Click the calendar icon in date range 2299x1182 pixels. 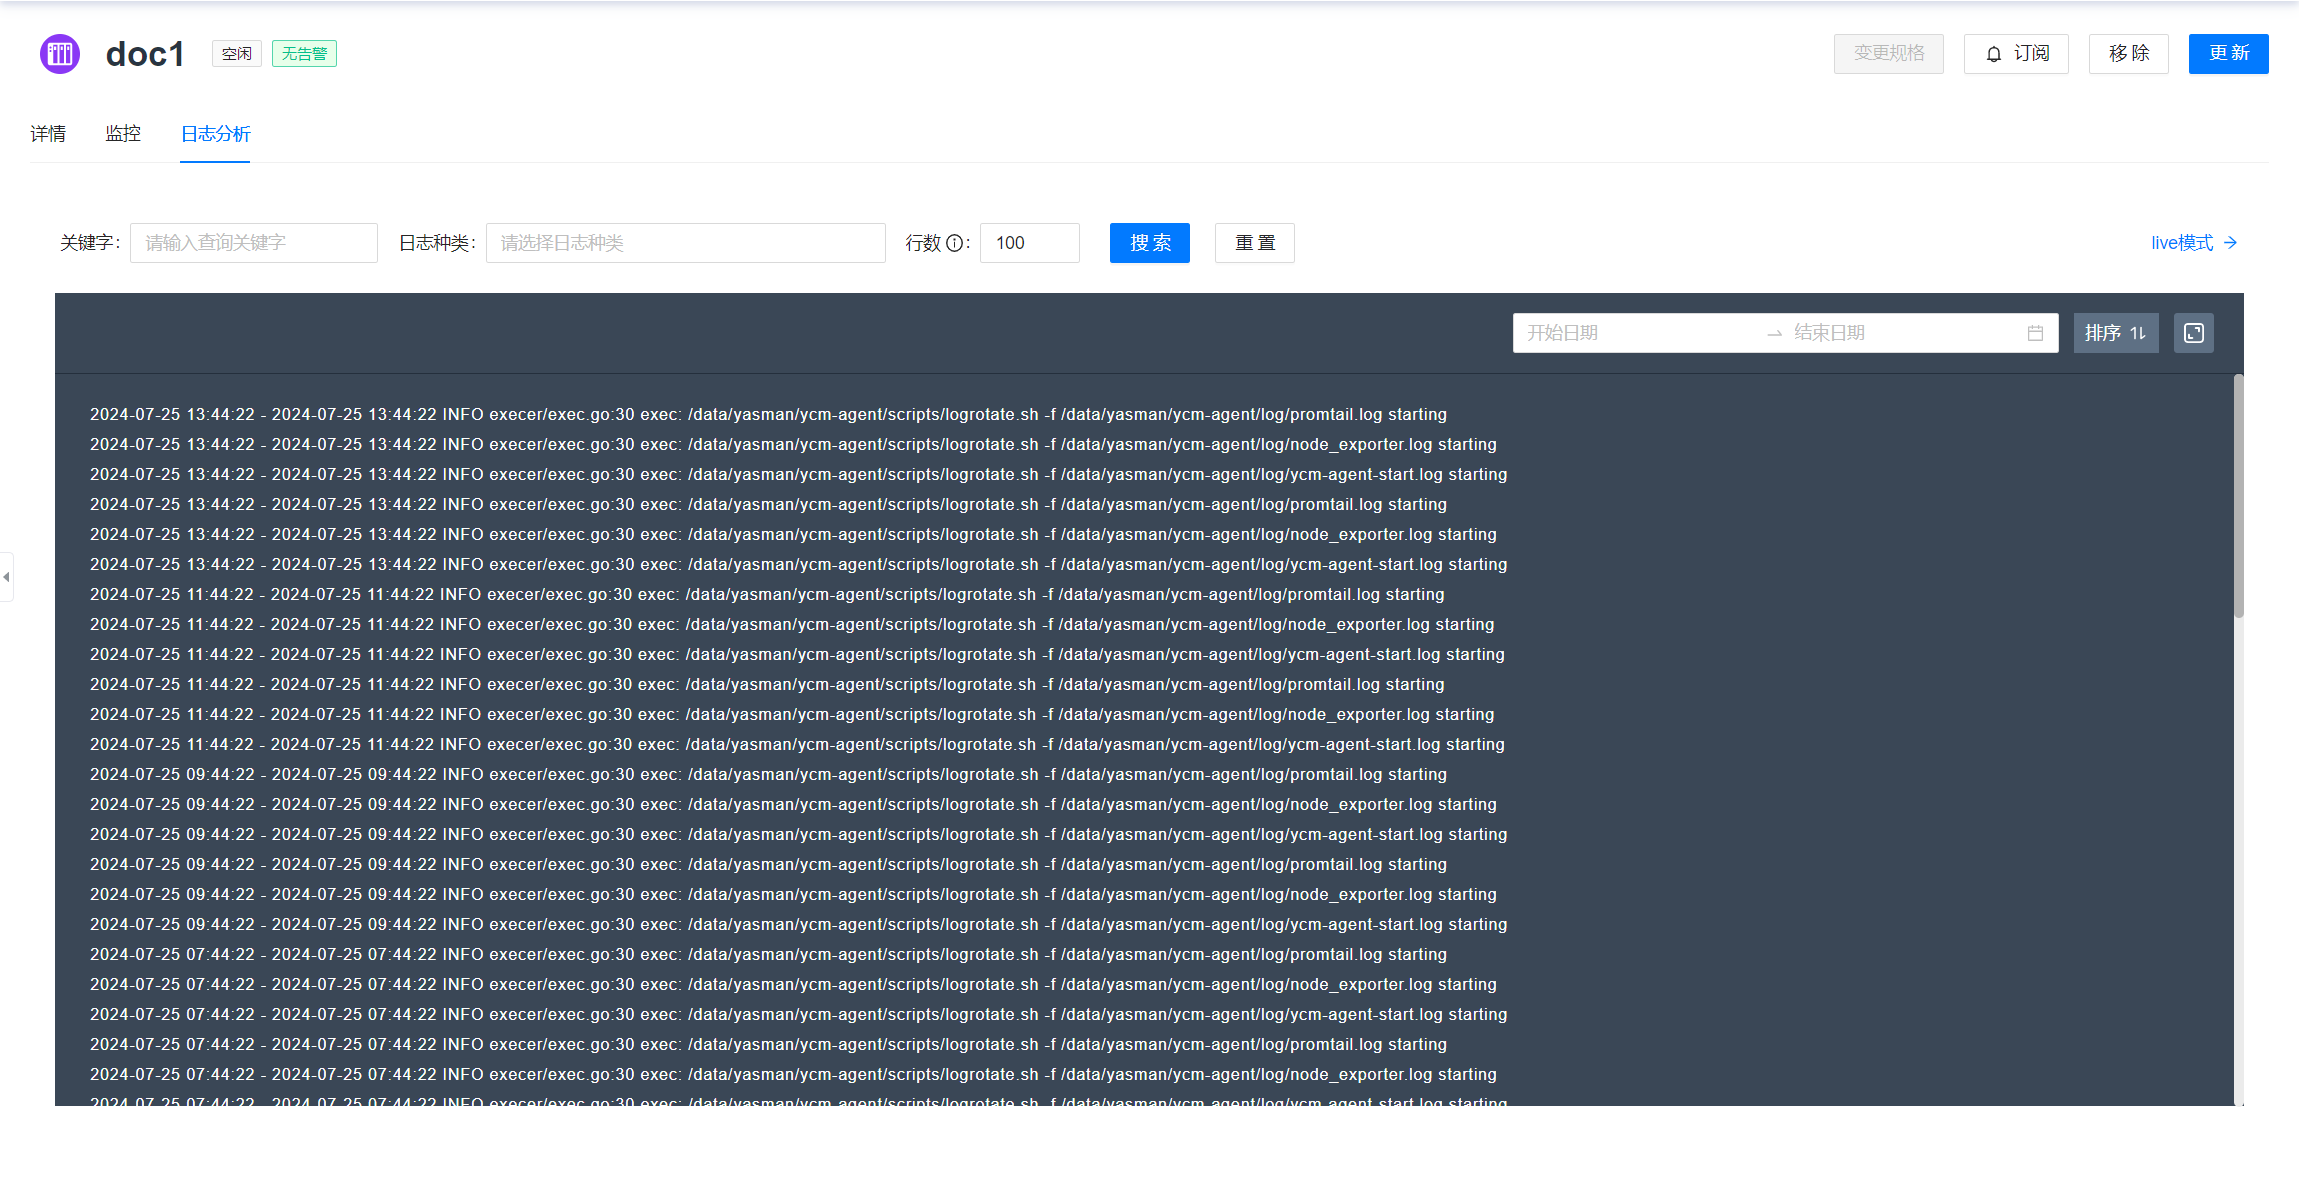tap(2035, 333)
